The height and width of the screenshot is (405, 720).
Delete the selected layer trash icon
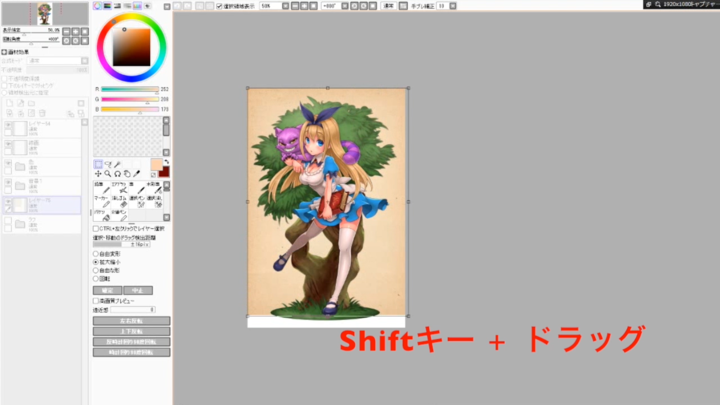42,113
